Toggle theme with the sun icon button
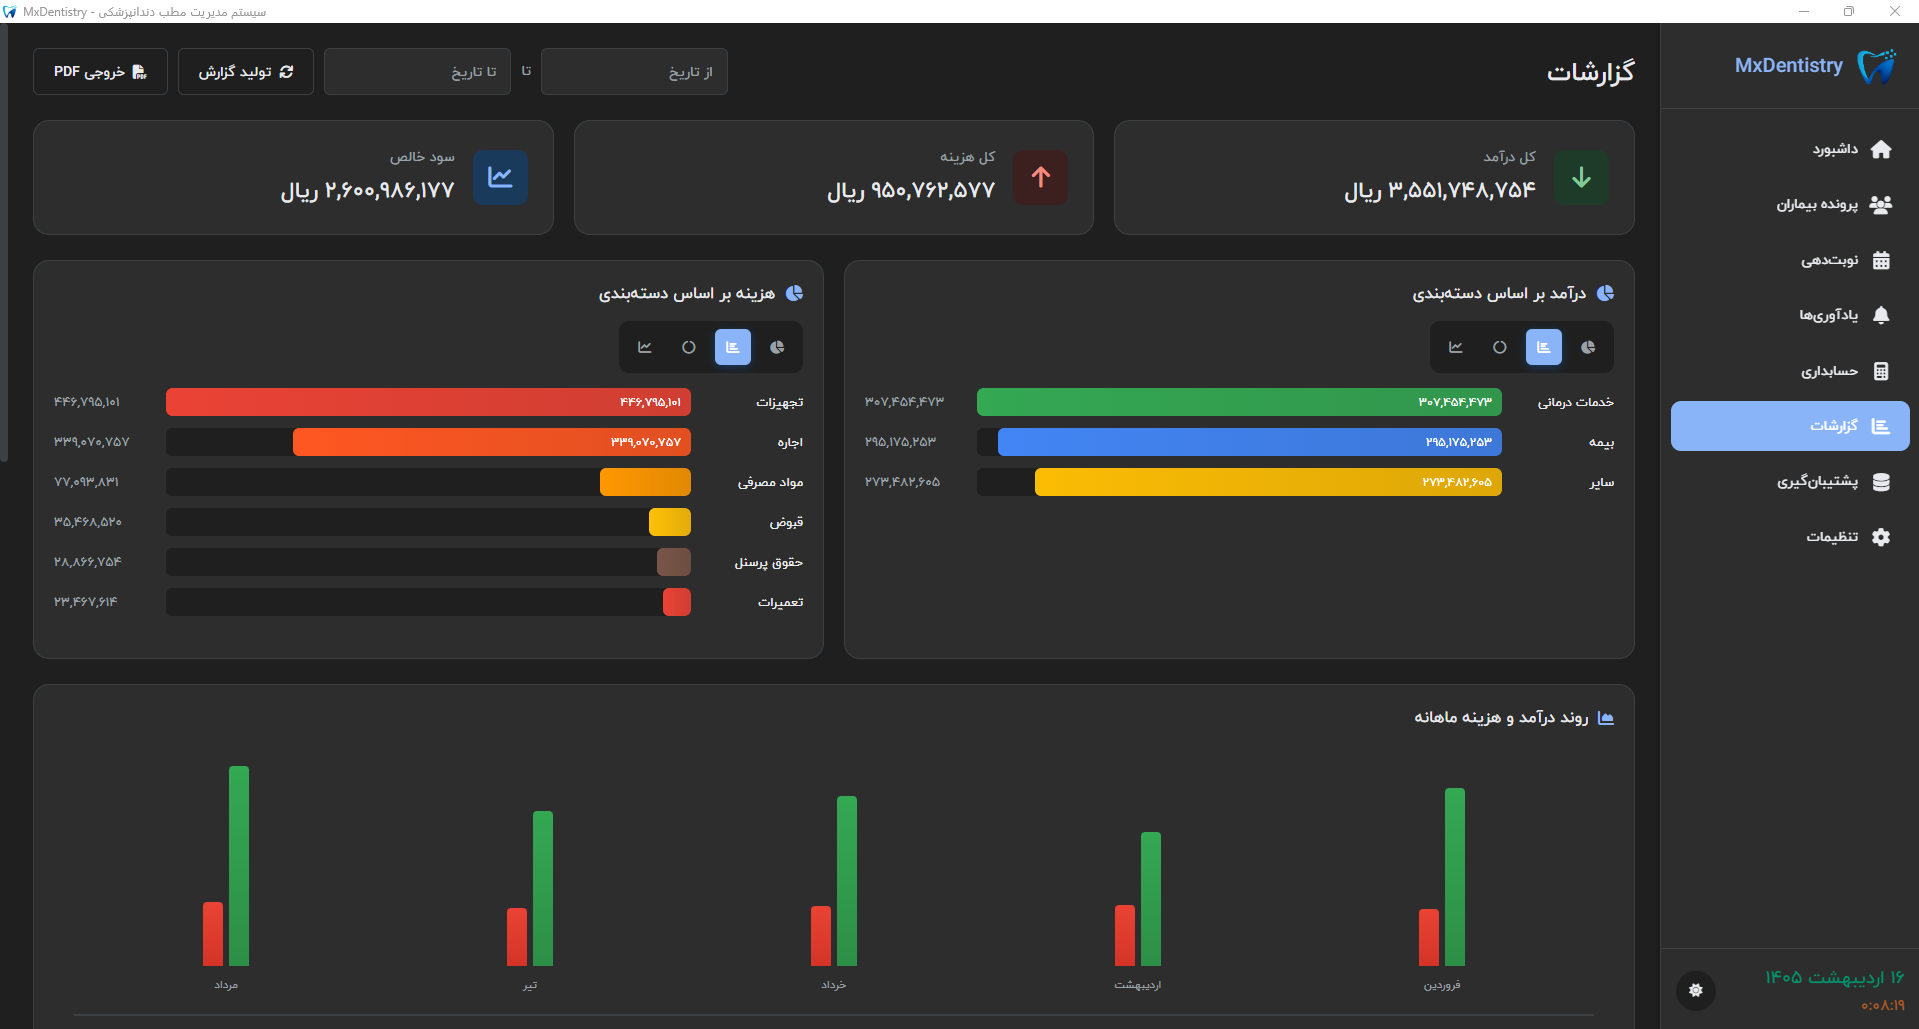The width and height of the screenshot is (1919, 1029). pos(1696,990)
